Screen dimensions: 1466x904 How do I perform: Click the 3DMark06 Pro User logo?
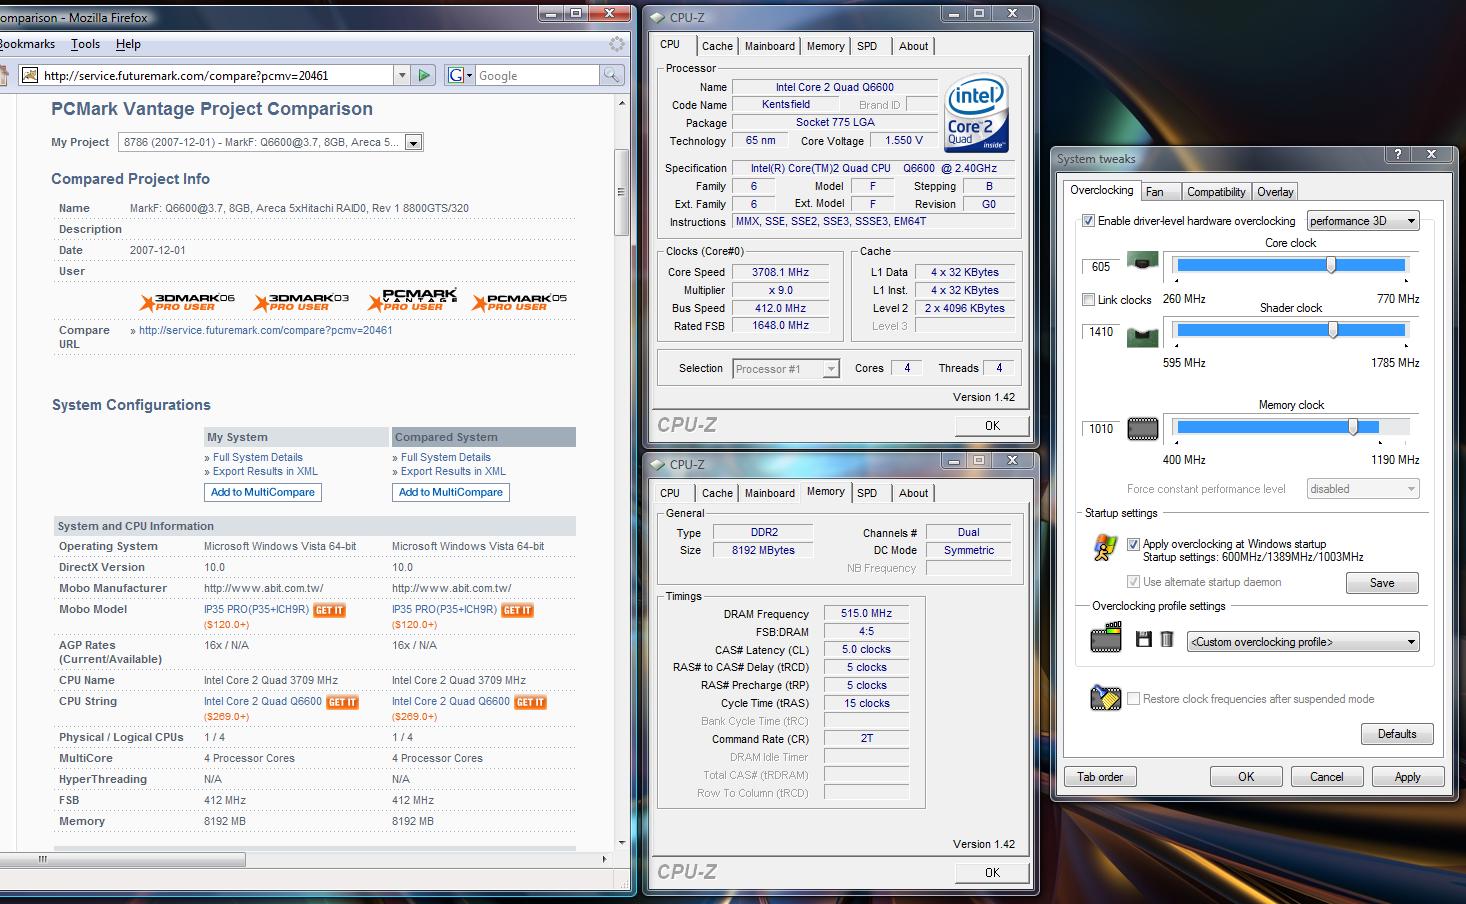(187, 301)
